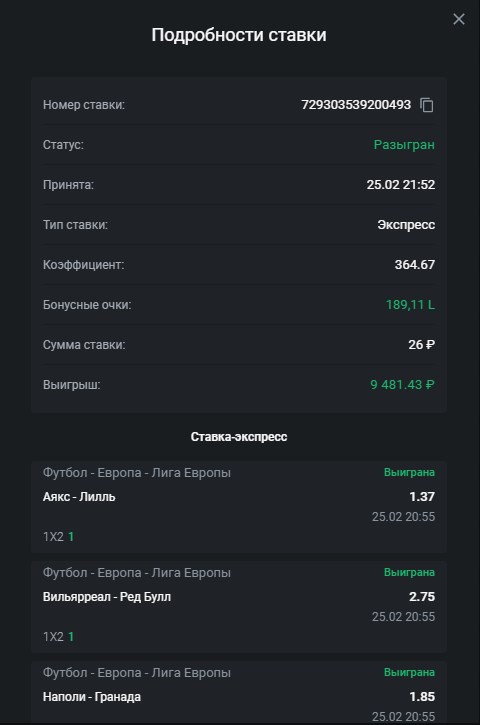Click the bet amount 26 ₽
Screen dimensions: 480x725
421,344
